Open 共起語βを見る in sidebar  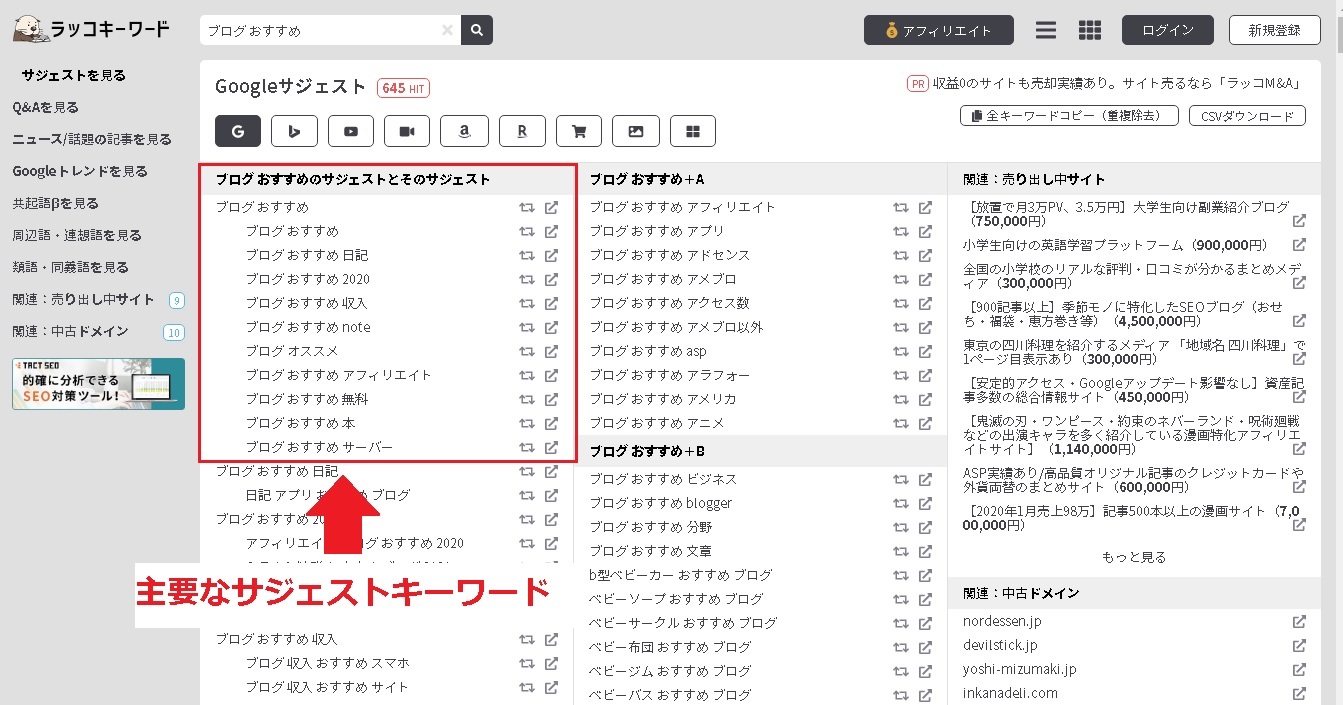(56, 203)
